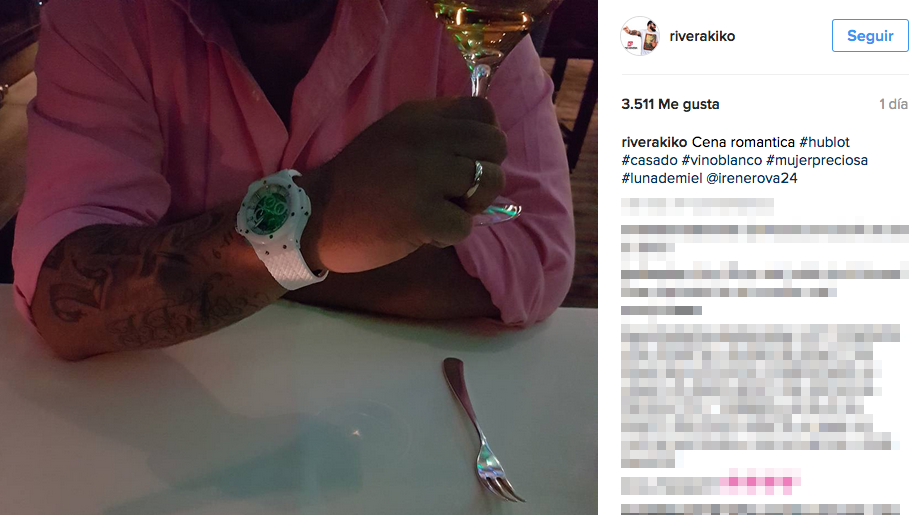Click the white Hublot watch in the photo

tap(276, 226)
